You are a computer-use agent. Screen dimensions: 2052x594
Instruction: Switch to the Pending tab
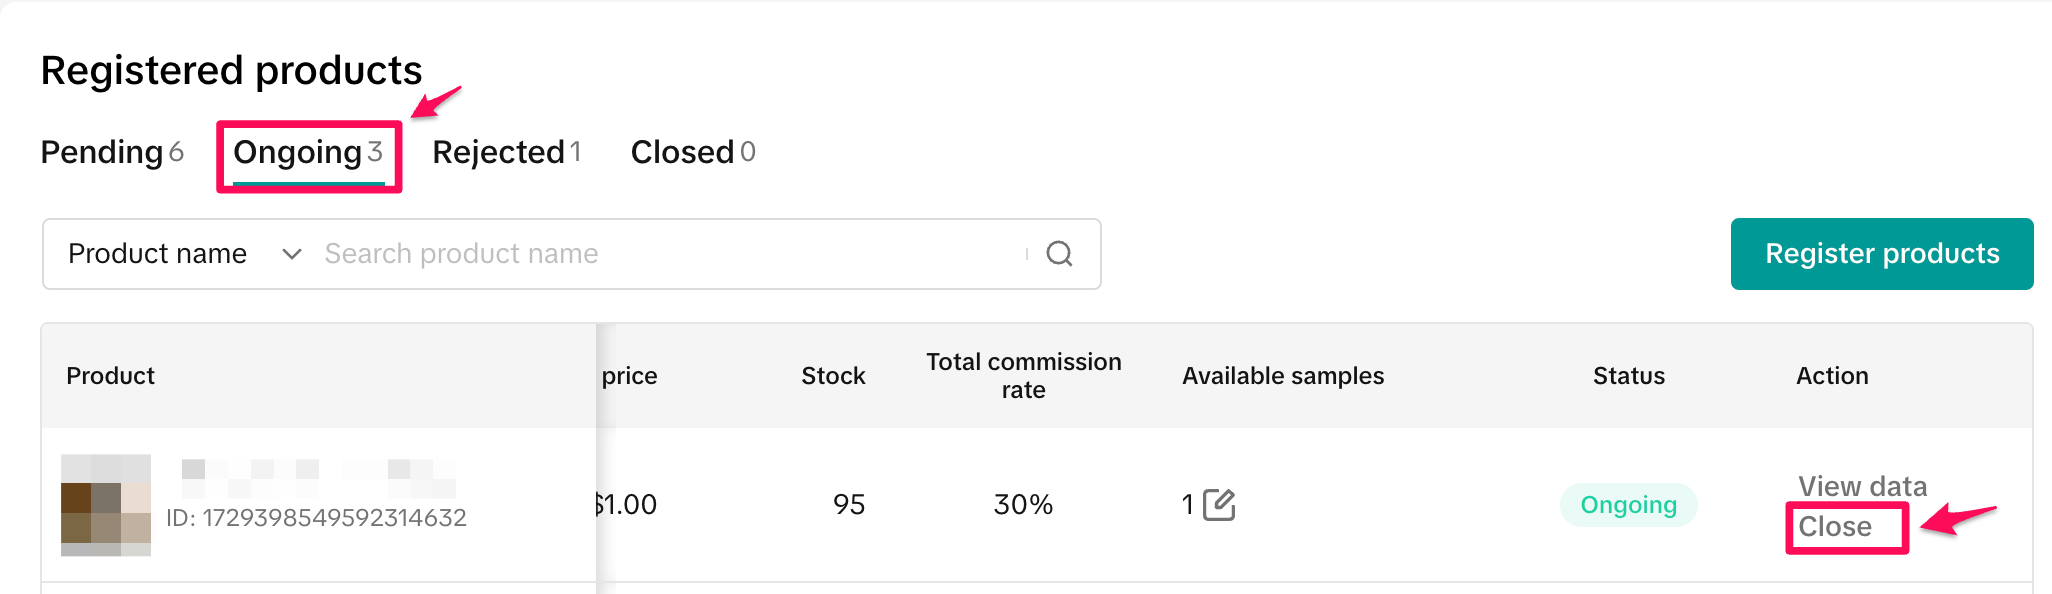tap(112, 153)
